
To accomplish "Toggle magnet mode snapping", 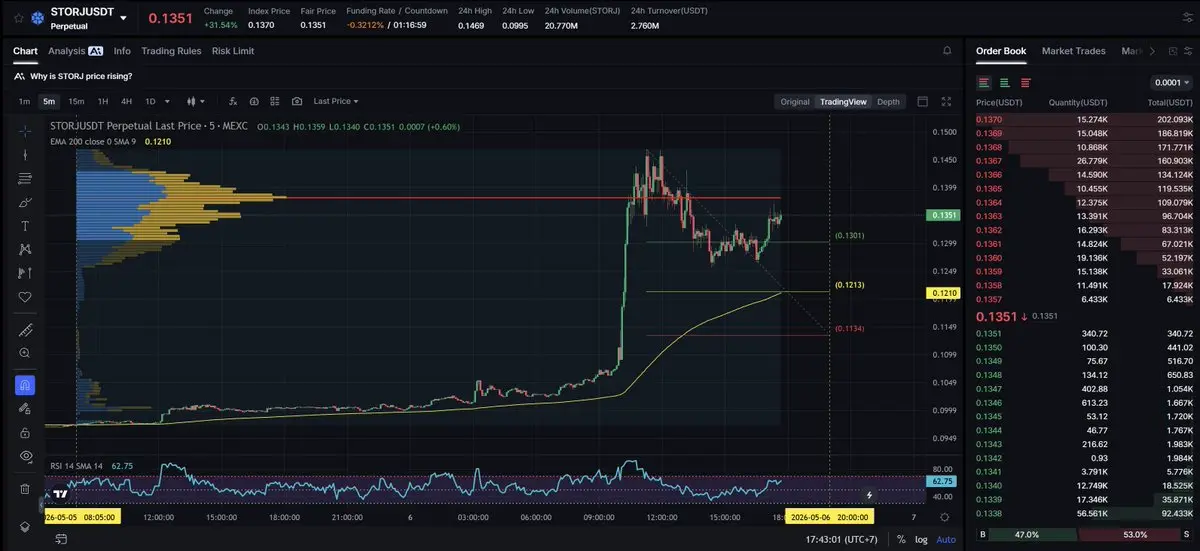I will (25, 385).
